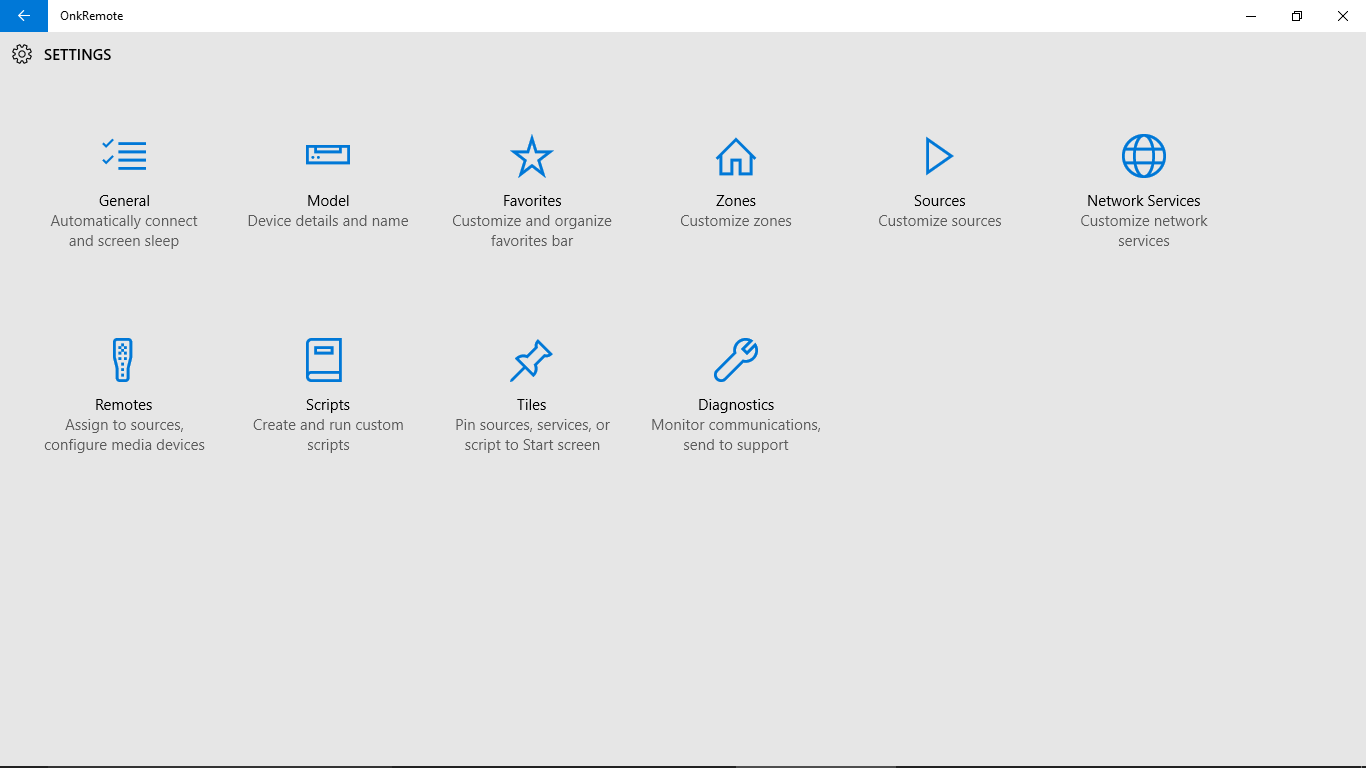The width and height of the screenshot is (1366, 768).
Task: Click the Sources play triangle icon
Action: tap(939, 156)
